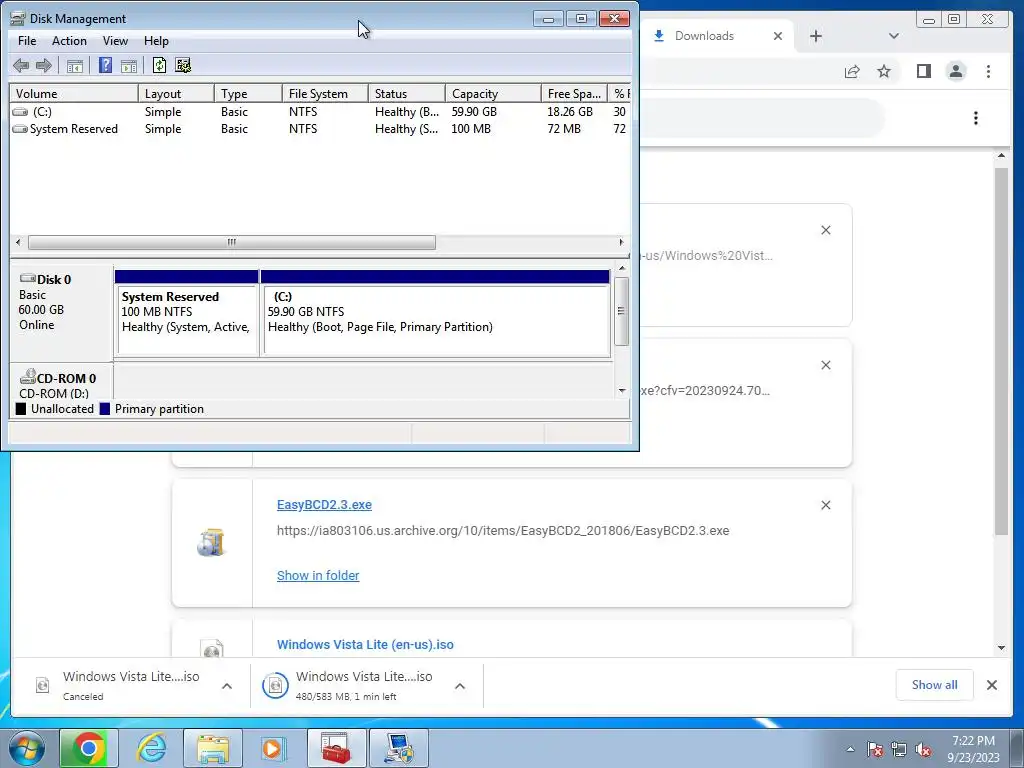
Task: Click the black Unallocated legend swatch
Action: click(21, 409)
